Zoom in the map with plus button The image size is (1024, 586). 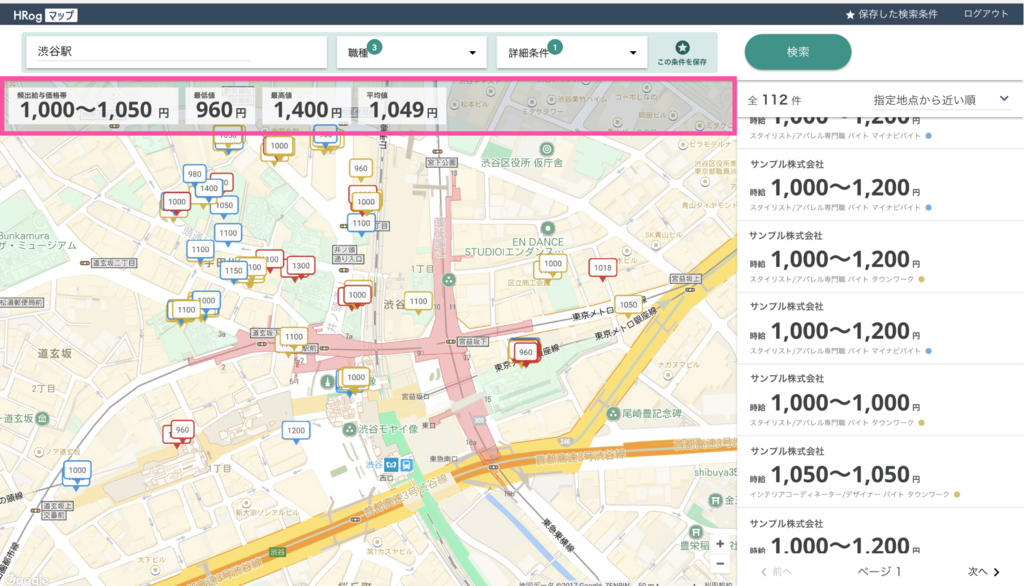720,544
